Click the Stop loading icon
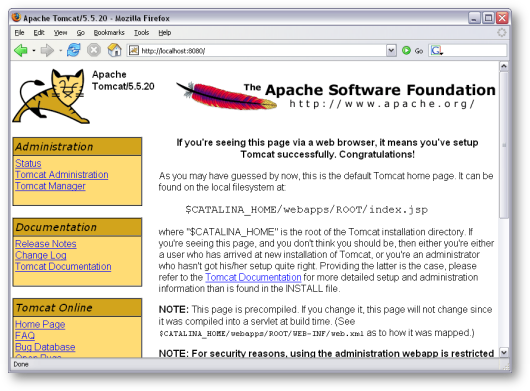Viewport: 530px width, 391px height. tap(94, 50)
